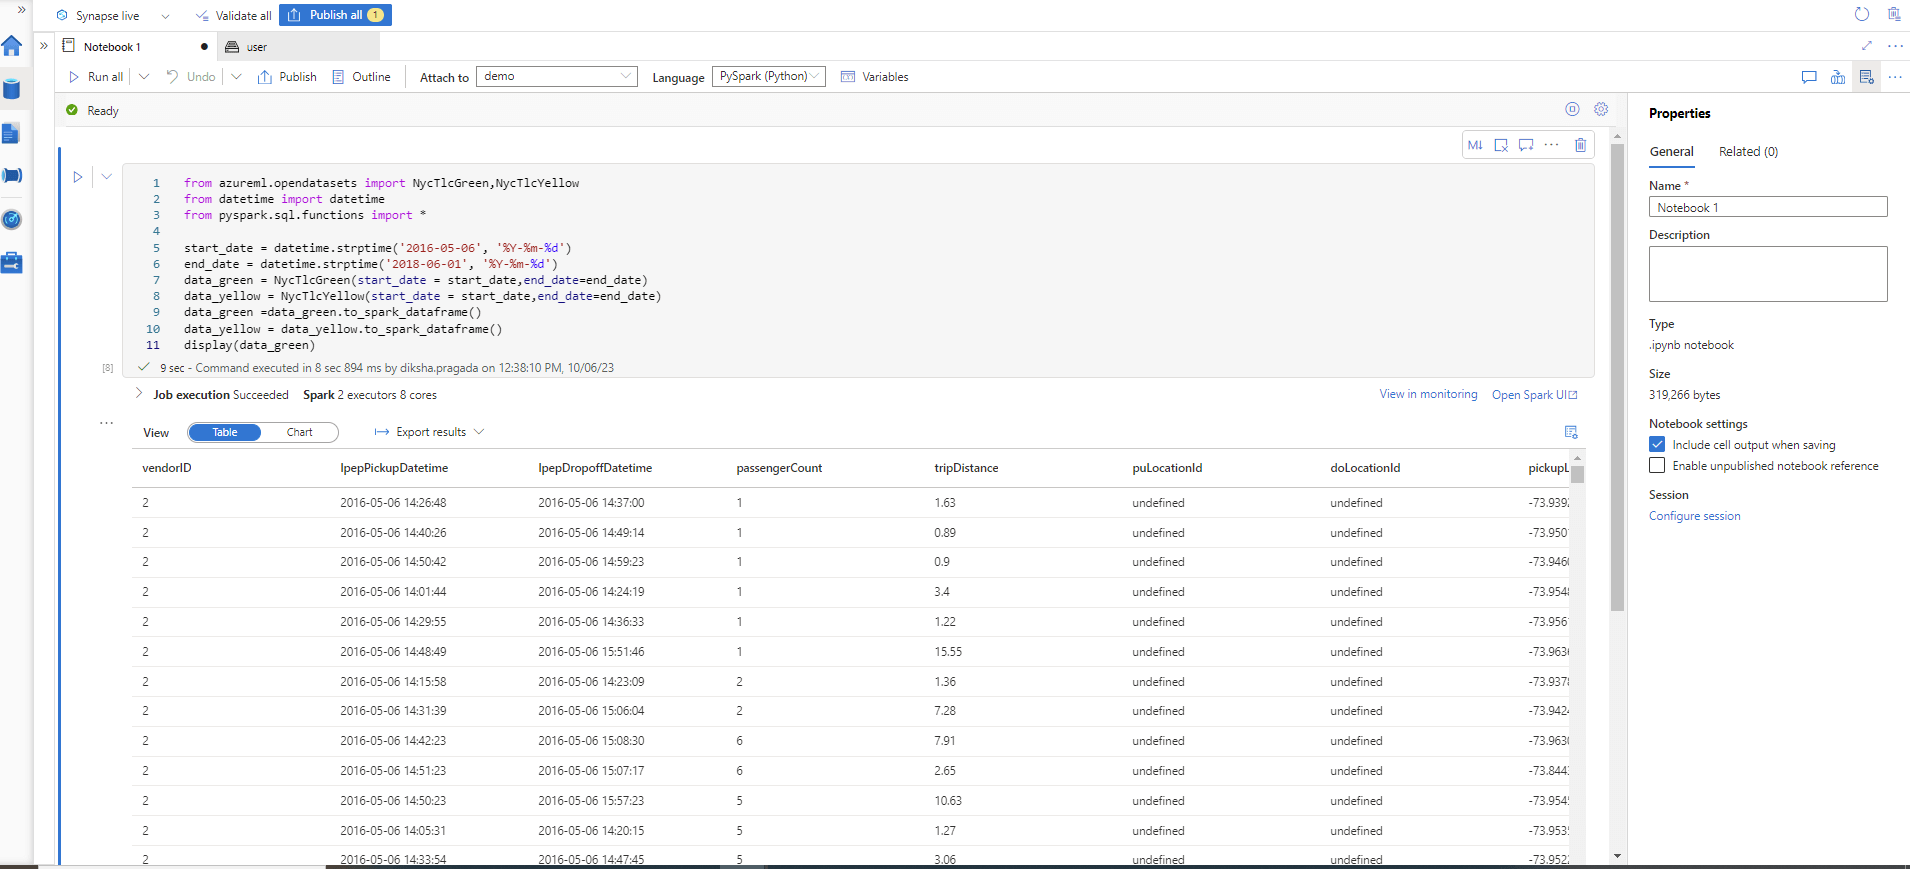The image size is (1910, 869).
Task: Click the Publish all button
Action: point(335,15)
